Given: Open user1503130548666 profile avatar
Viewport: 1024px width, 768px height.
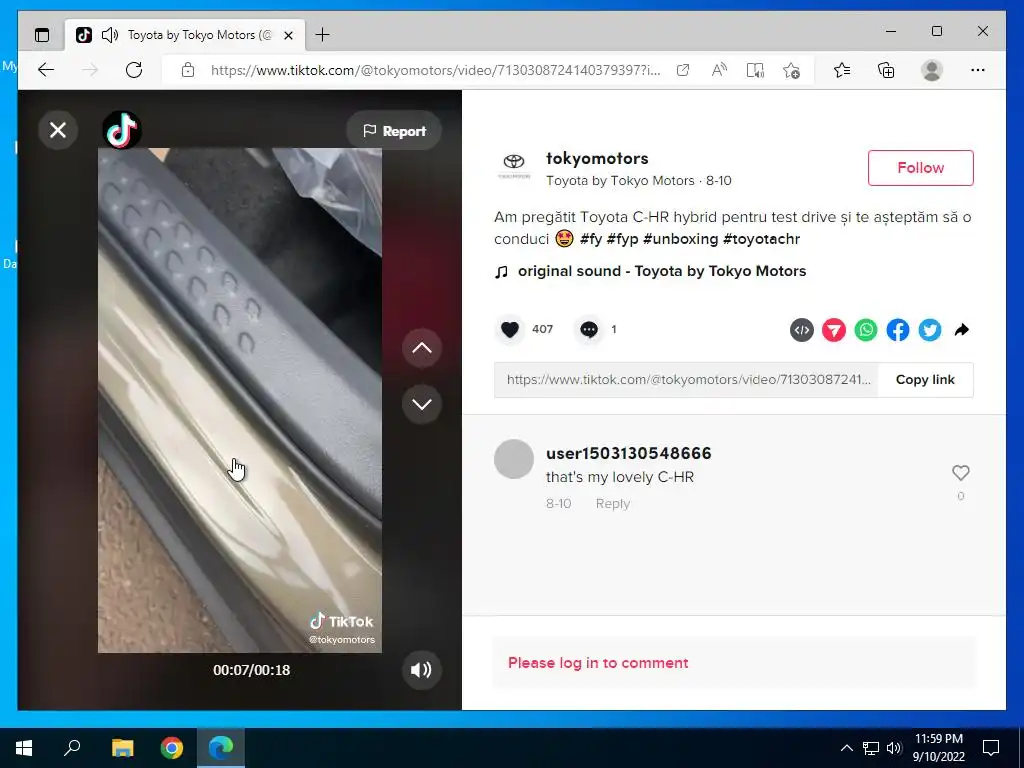Looking at the screenshot, I should point(514,459).
